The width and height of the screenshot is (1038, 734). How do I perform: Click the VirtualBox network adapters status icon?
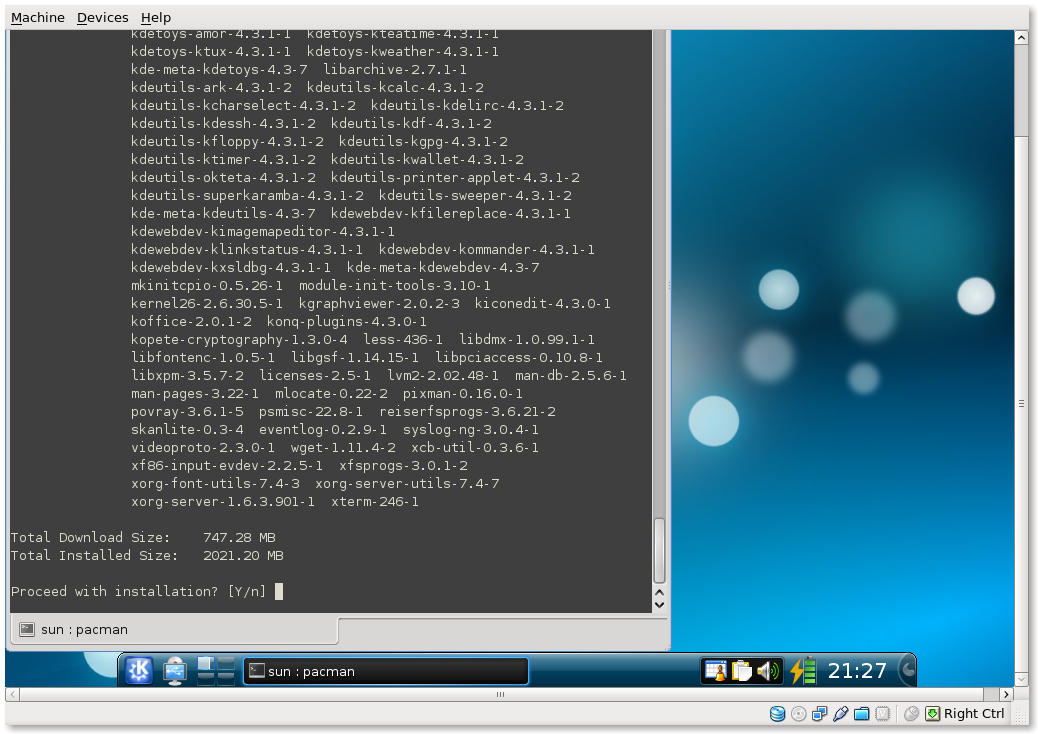(819, 713)
